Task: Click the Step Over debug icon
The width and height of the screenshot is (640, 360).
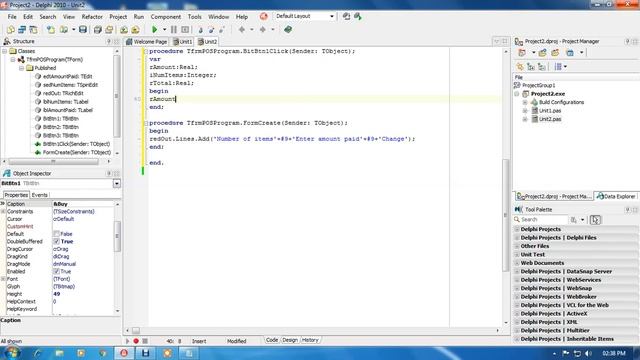Action: coord(211,30)
